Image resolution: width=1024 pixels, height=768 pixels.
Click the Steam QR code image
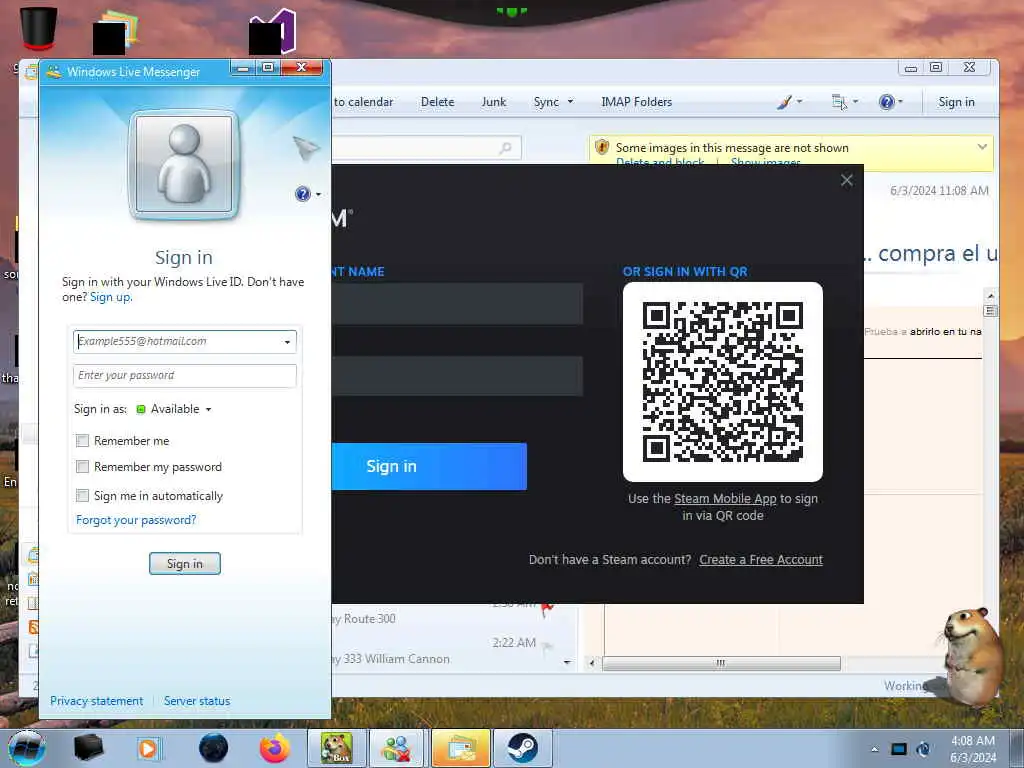(723, 382)
